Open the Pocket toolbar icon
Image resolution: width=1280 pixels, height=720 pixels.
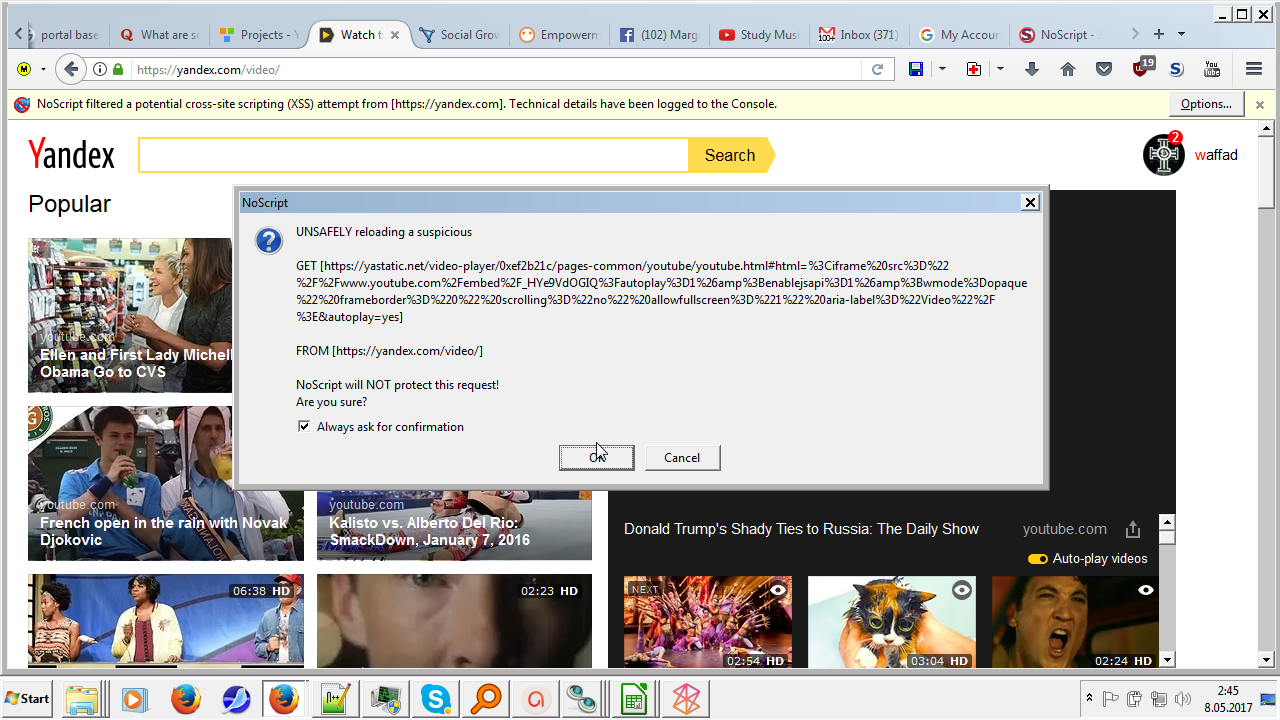[1104, 69]
